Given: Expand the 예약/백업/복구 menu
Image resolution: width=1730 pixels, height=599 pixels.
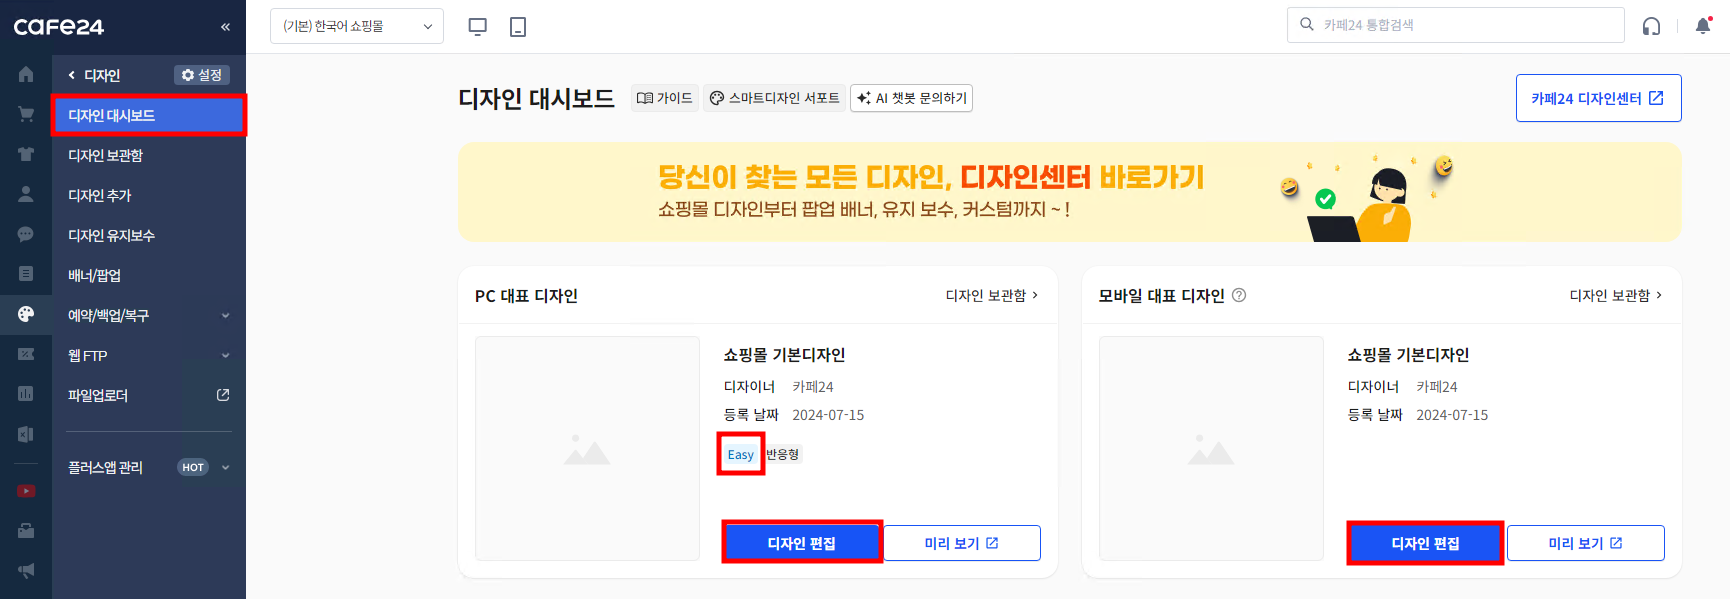Looking at the screenshot, I should pos(149,315).
